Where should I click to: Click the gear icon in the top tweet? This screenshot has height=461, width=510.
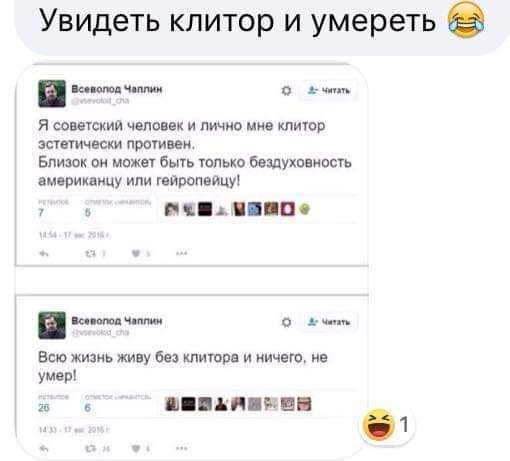[286, 90]
